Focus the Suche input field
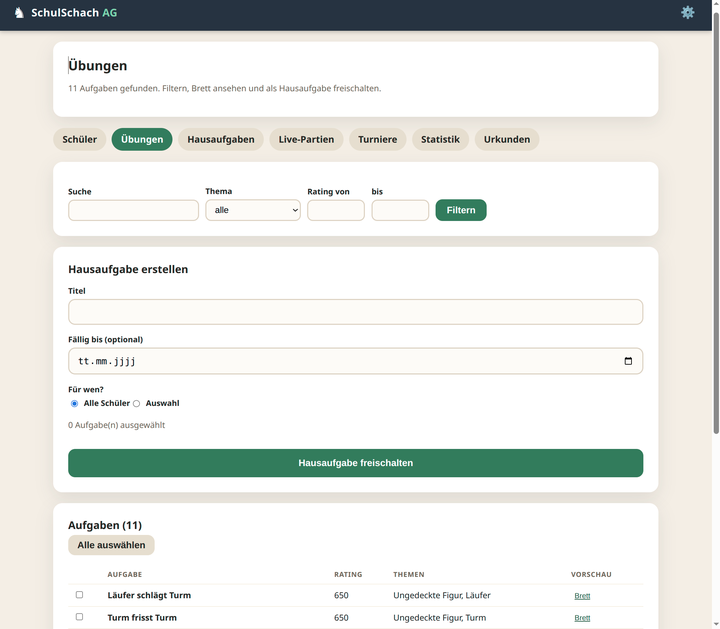720x629 pixels. pyautogui.click(x=133, y=210)
